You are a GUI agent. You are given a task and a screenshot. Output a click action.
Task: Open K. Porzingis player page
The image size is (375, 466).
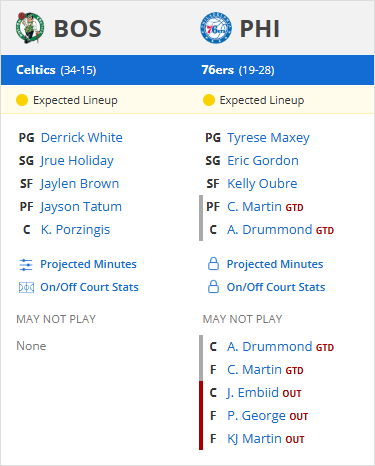coord(75,230)
